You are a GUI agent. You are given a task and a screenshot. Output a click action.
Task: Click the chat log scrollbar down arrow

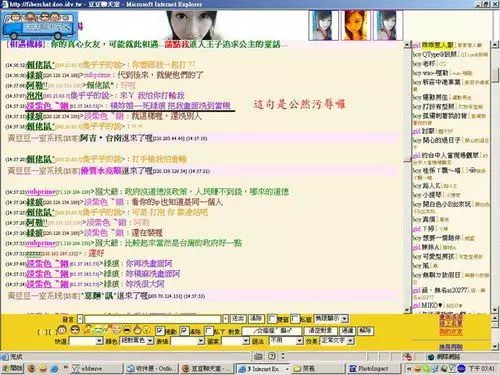pyautogui.click(x=407, y=310)
